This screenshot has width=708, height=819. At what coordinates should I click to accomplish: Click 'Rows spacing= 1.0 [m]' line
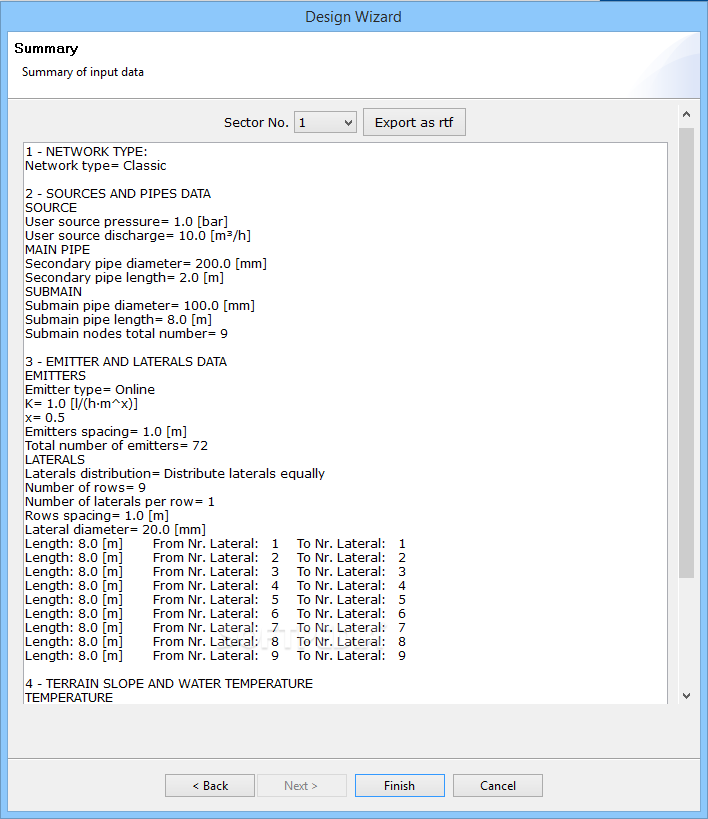[97, 516]
